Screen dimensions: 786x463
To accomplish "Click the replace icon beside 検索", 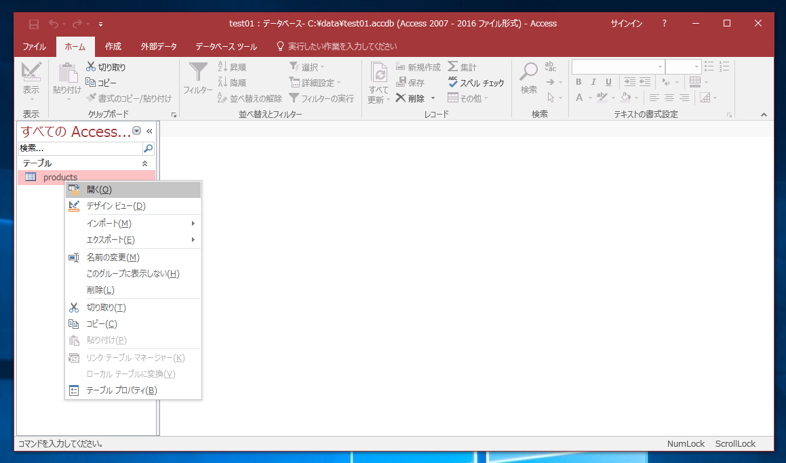I will [550, 66].
